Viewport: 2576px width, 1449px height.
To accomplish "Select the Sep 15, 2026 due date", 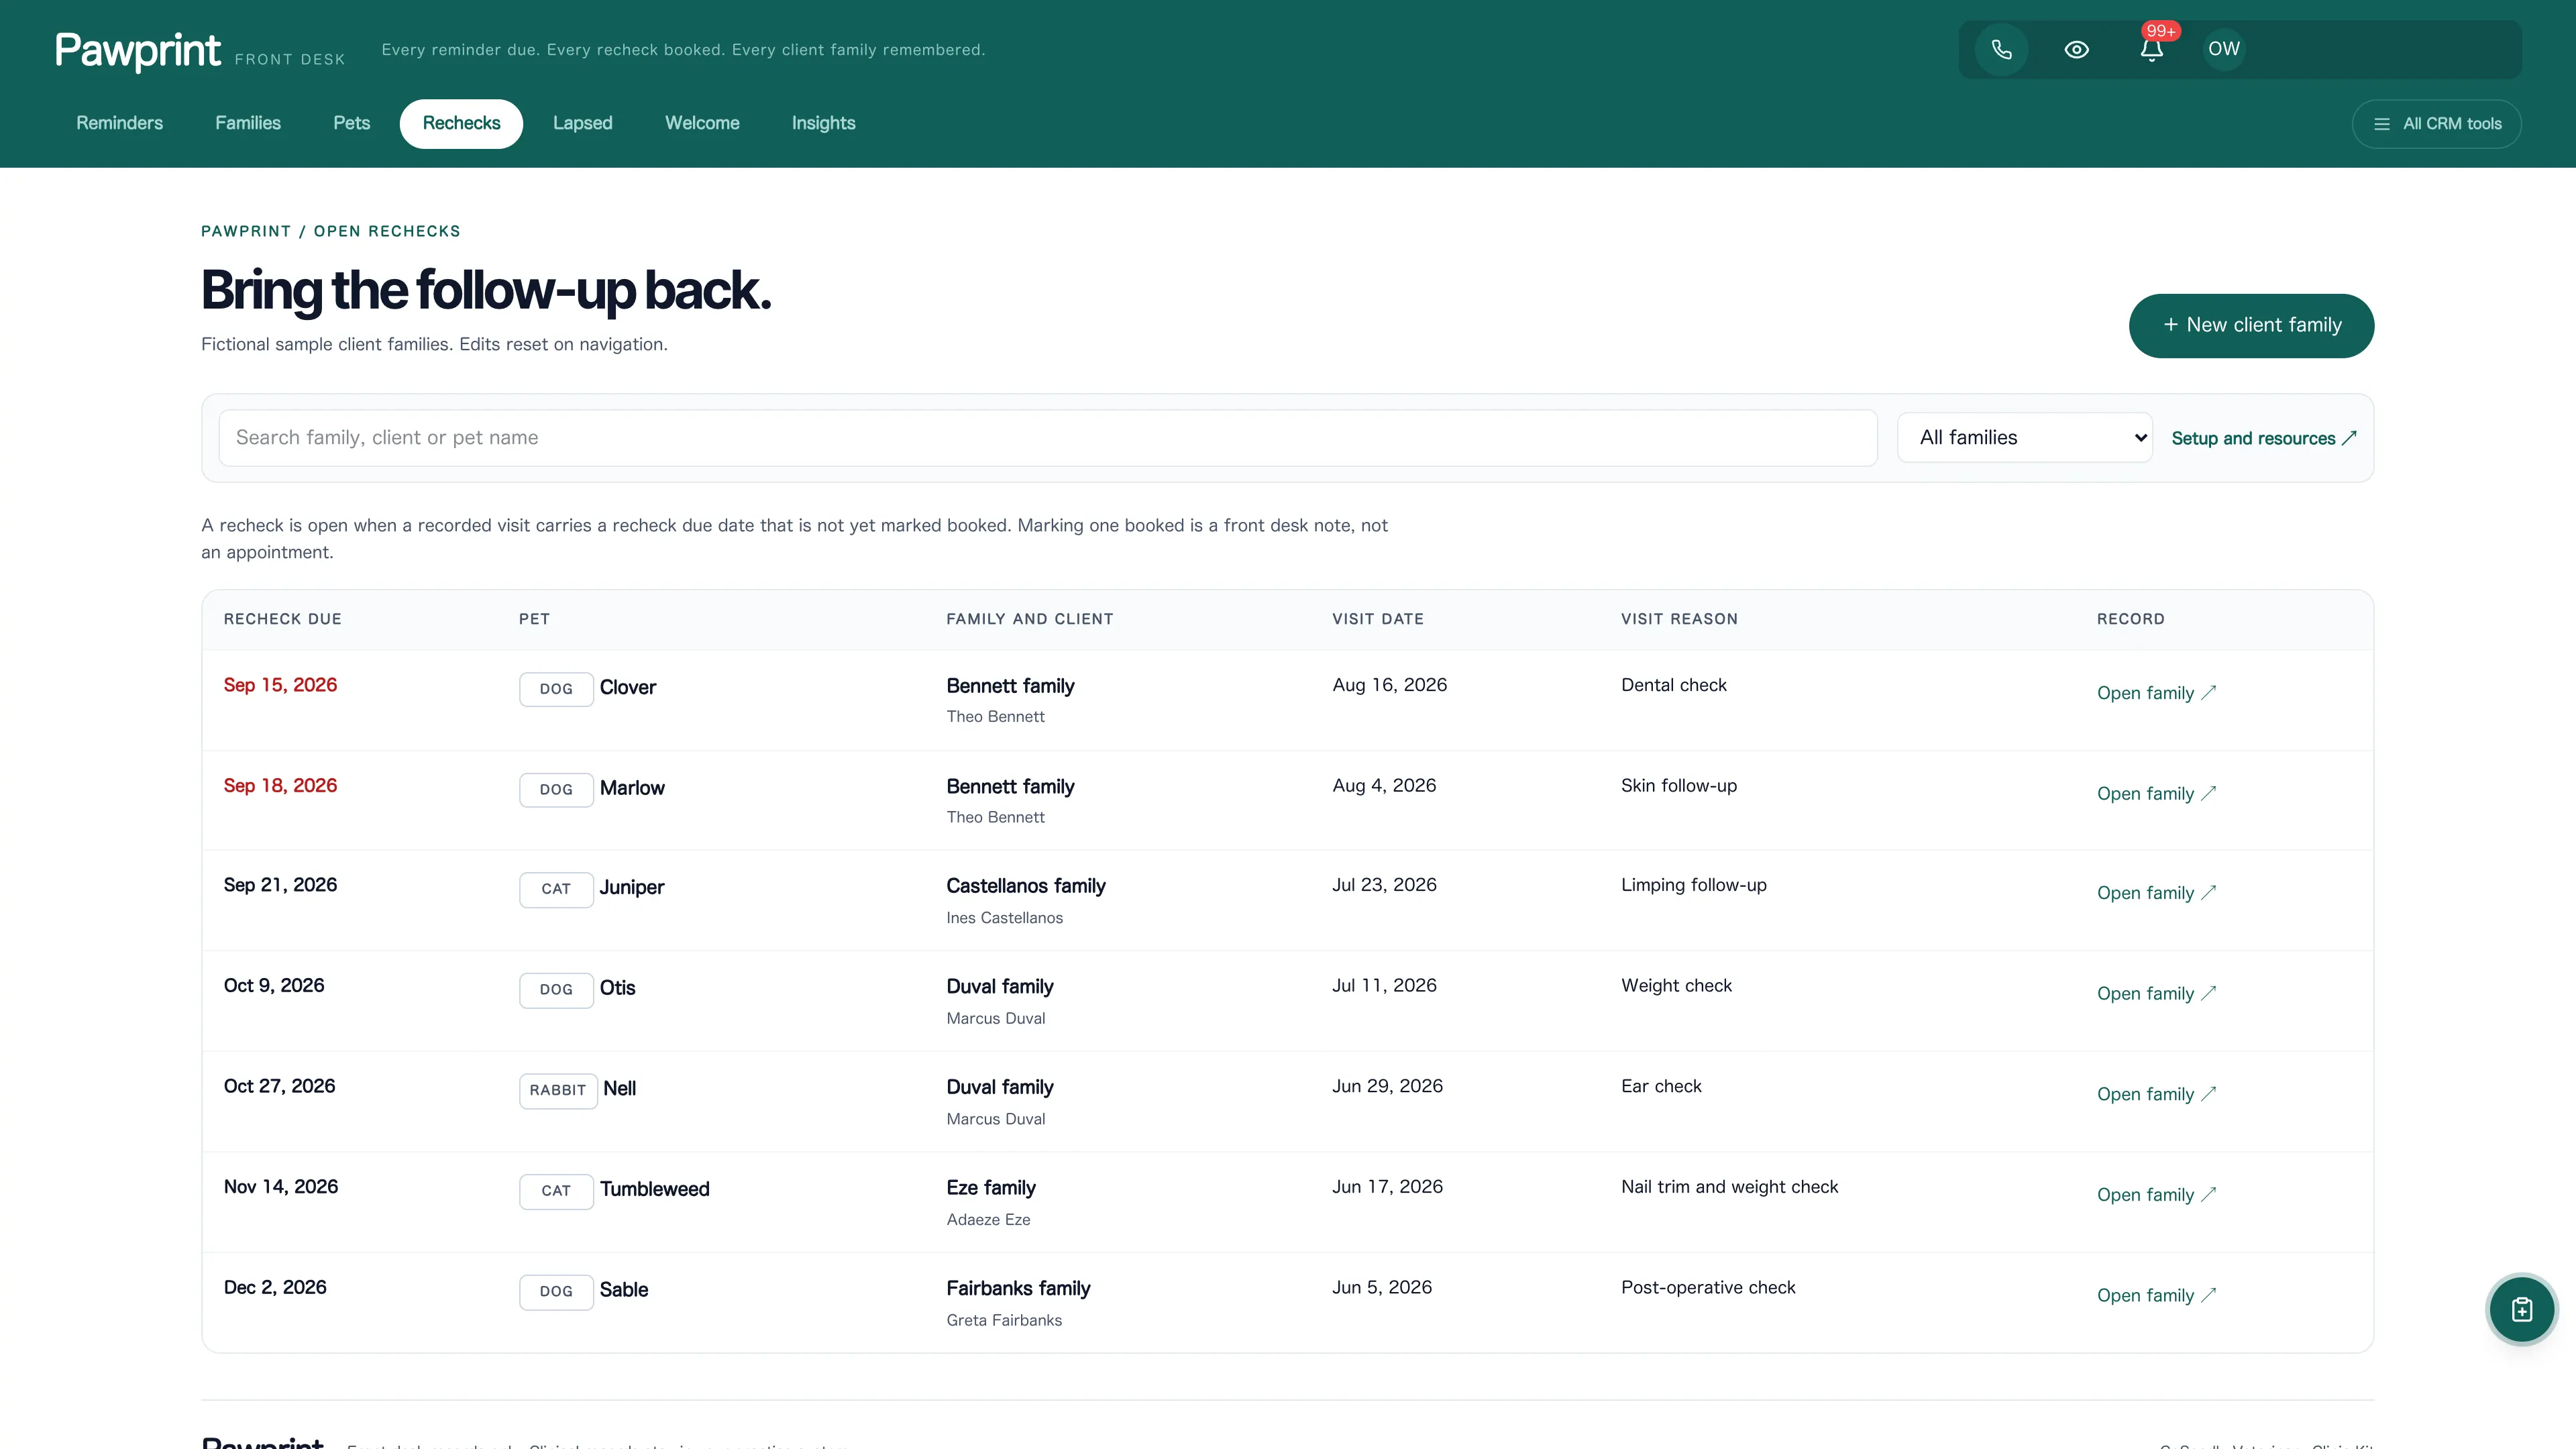I will click(x=280, y=685).
